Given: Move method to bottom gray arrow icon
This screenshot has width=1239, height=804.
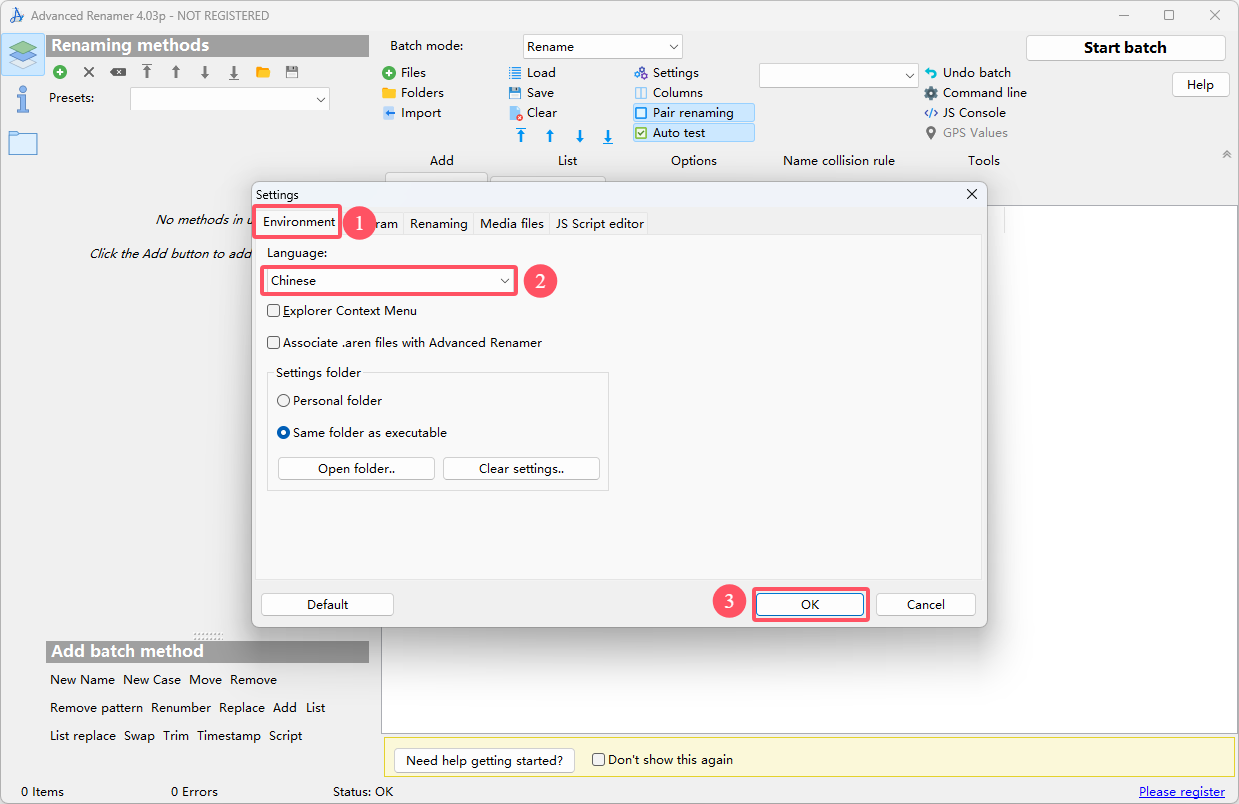Looking at the screenshot, I should [x=234, y=72].
